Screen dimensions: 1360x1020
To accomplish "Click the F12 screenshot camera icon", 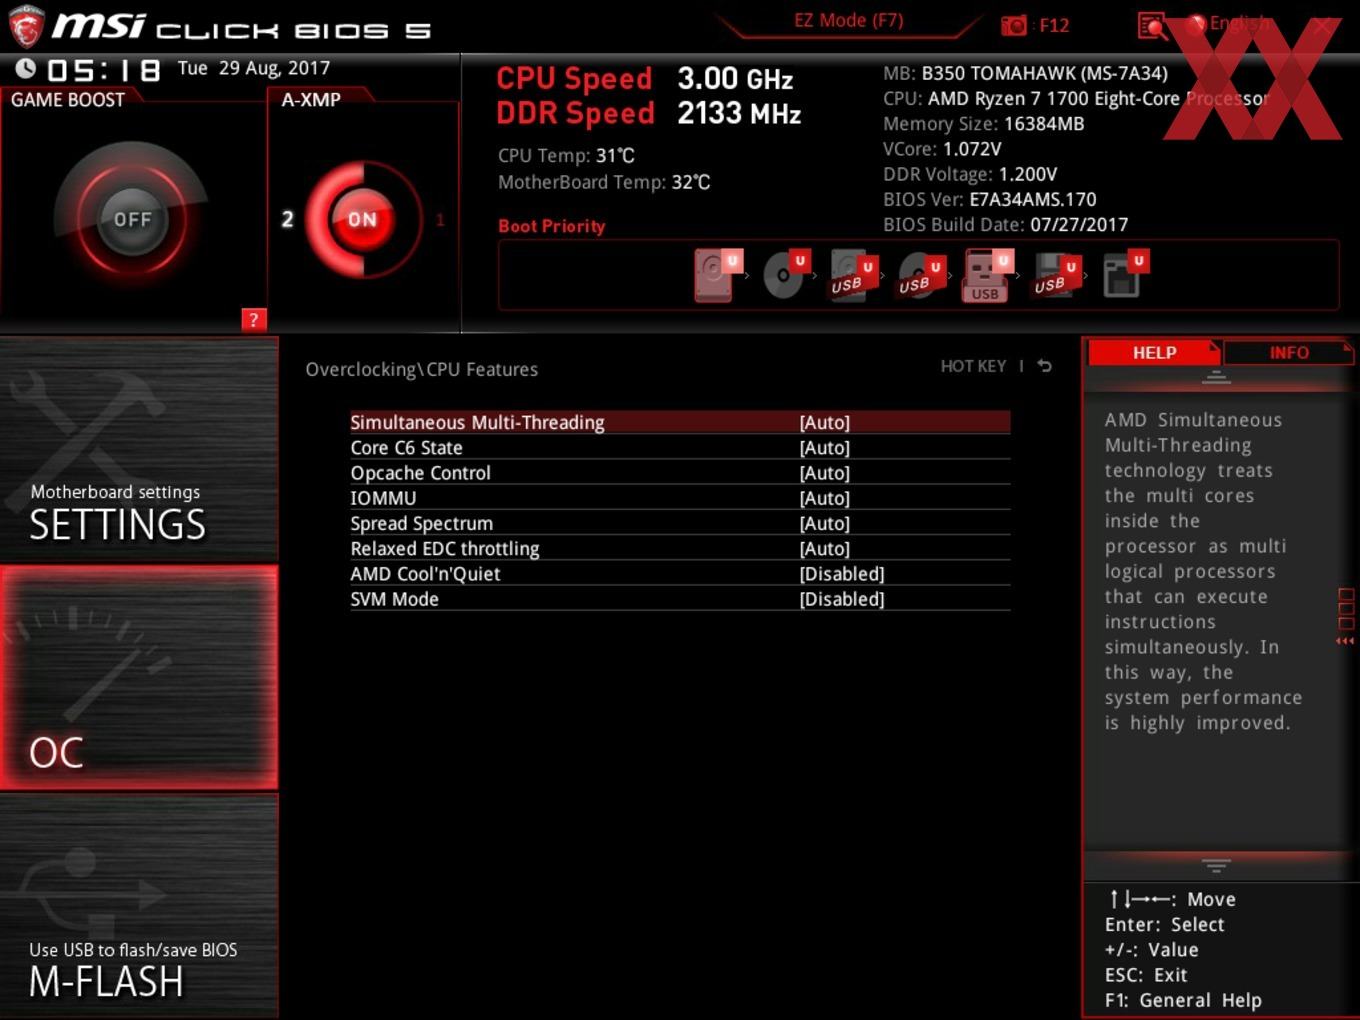I will coord(1013,26).
